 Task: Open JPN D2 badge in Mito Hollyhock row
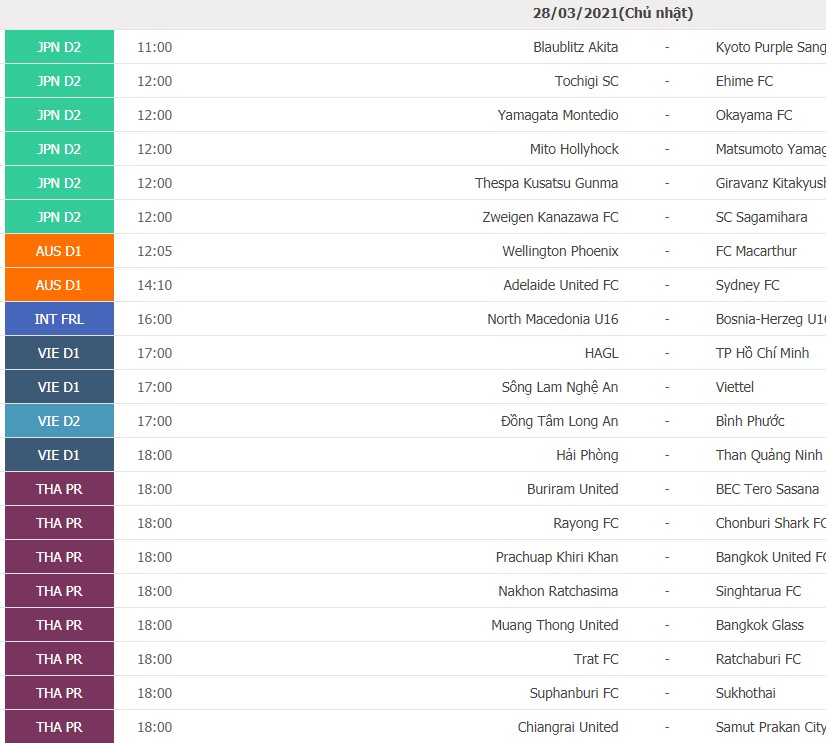coord(59,149)
